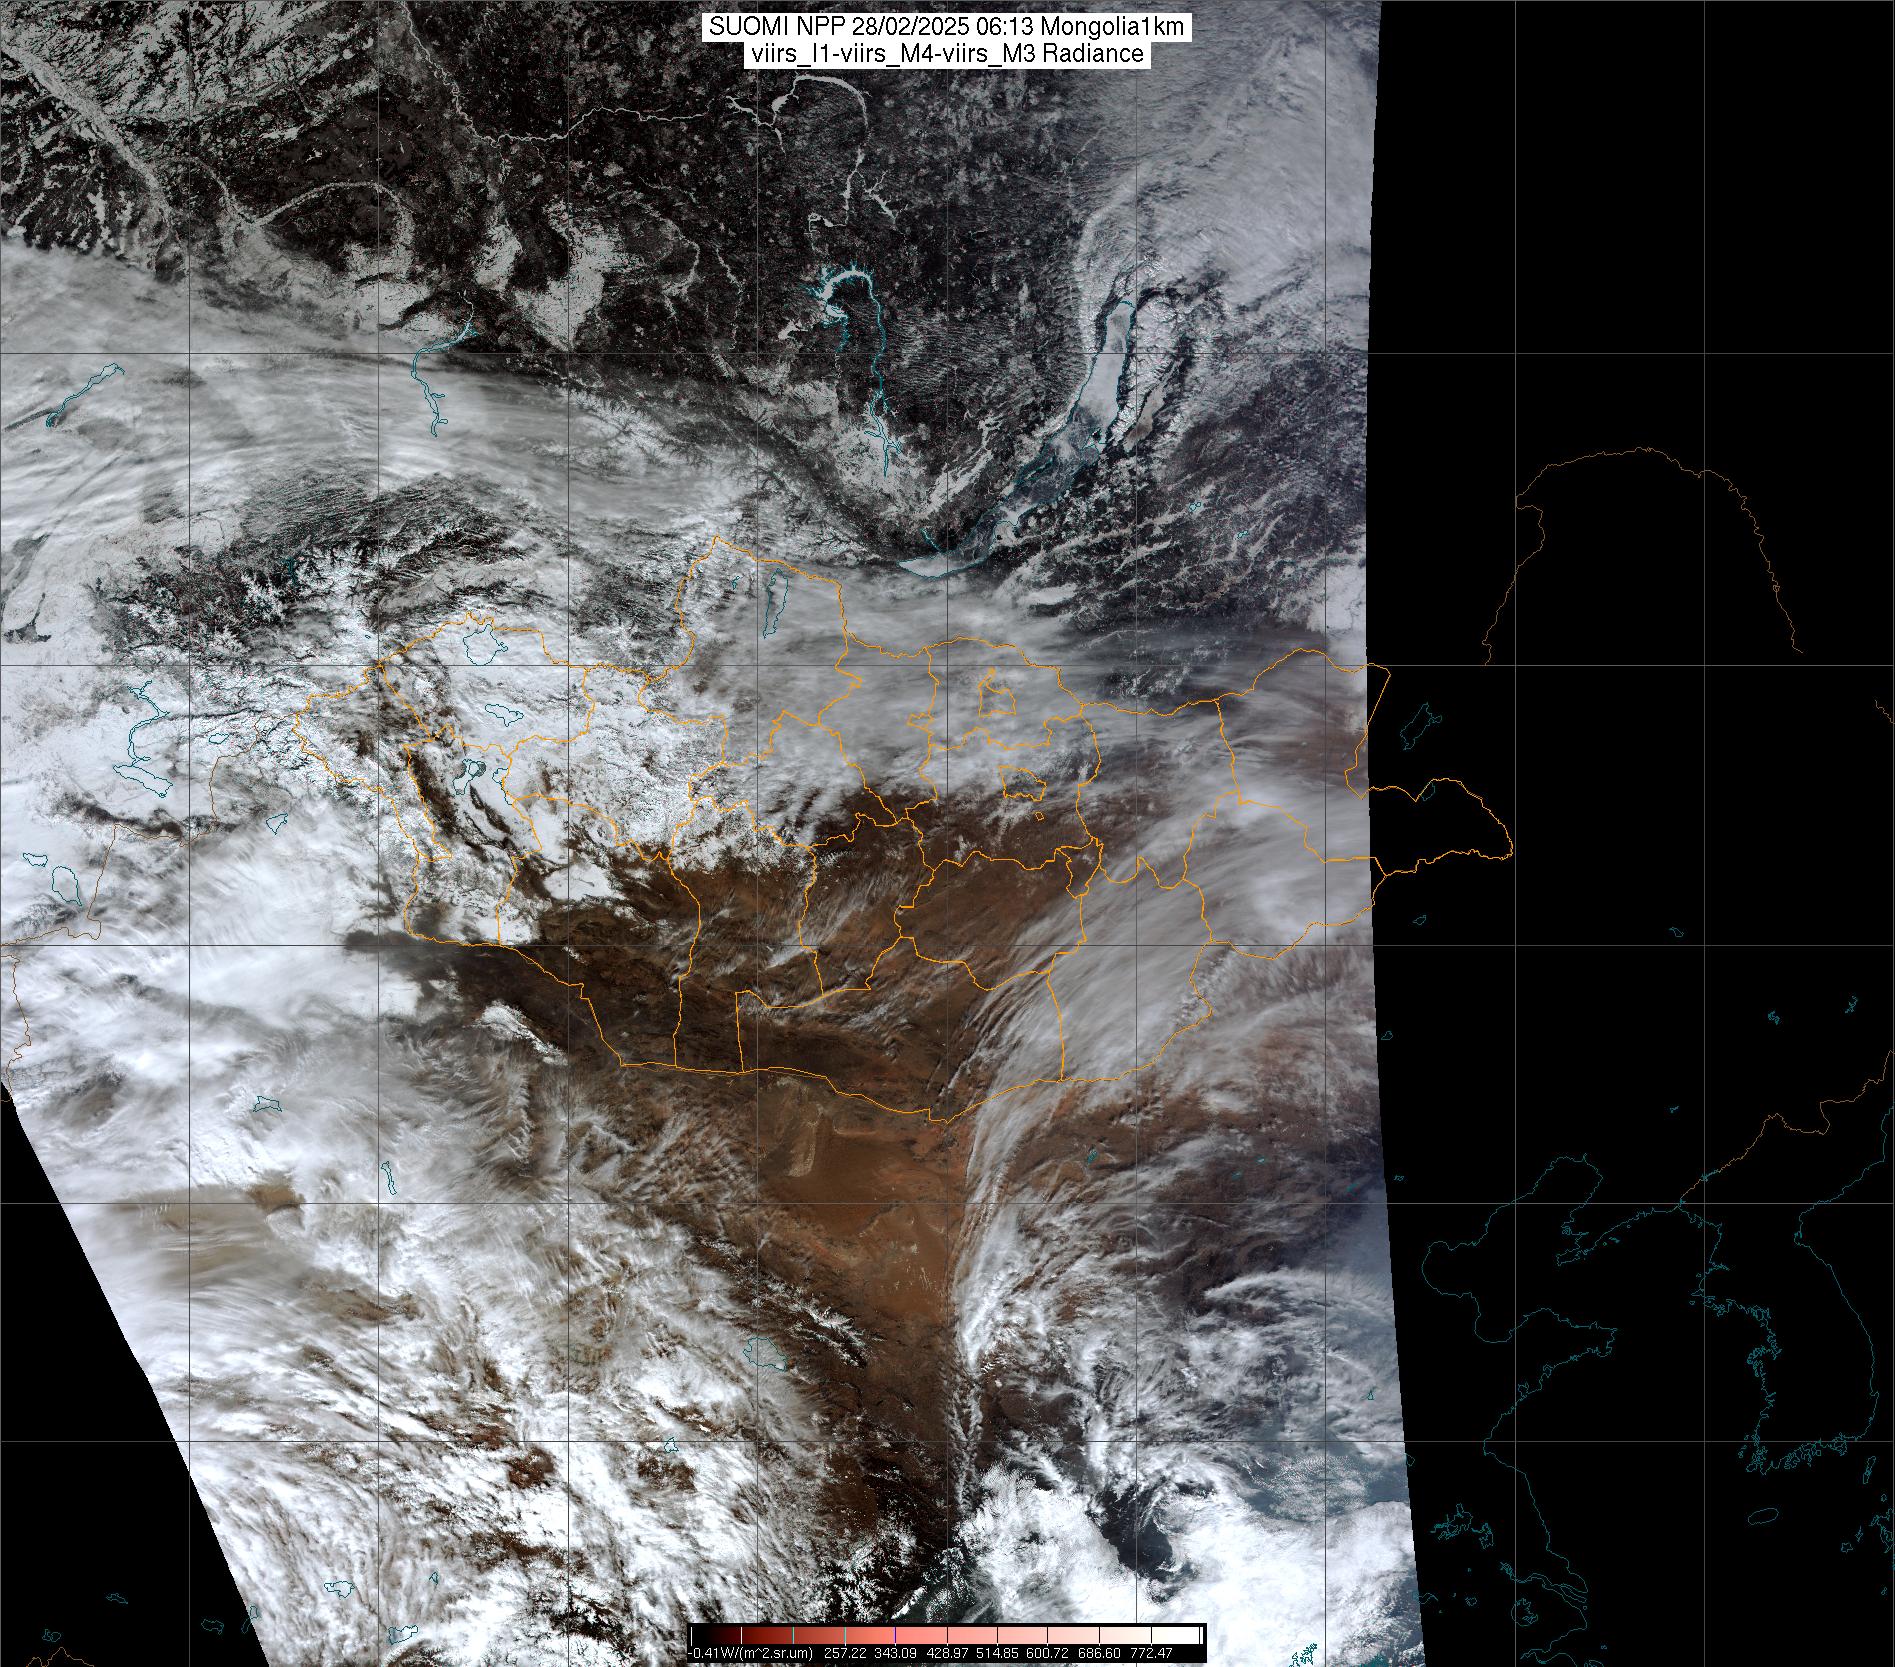Screen dimensions: 1895x1667
Task: Click the '772.47' colorbar value
Action: [1151, 1653]
